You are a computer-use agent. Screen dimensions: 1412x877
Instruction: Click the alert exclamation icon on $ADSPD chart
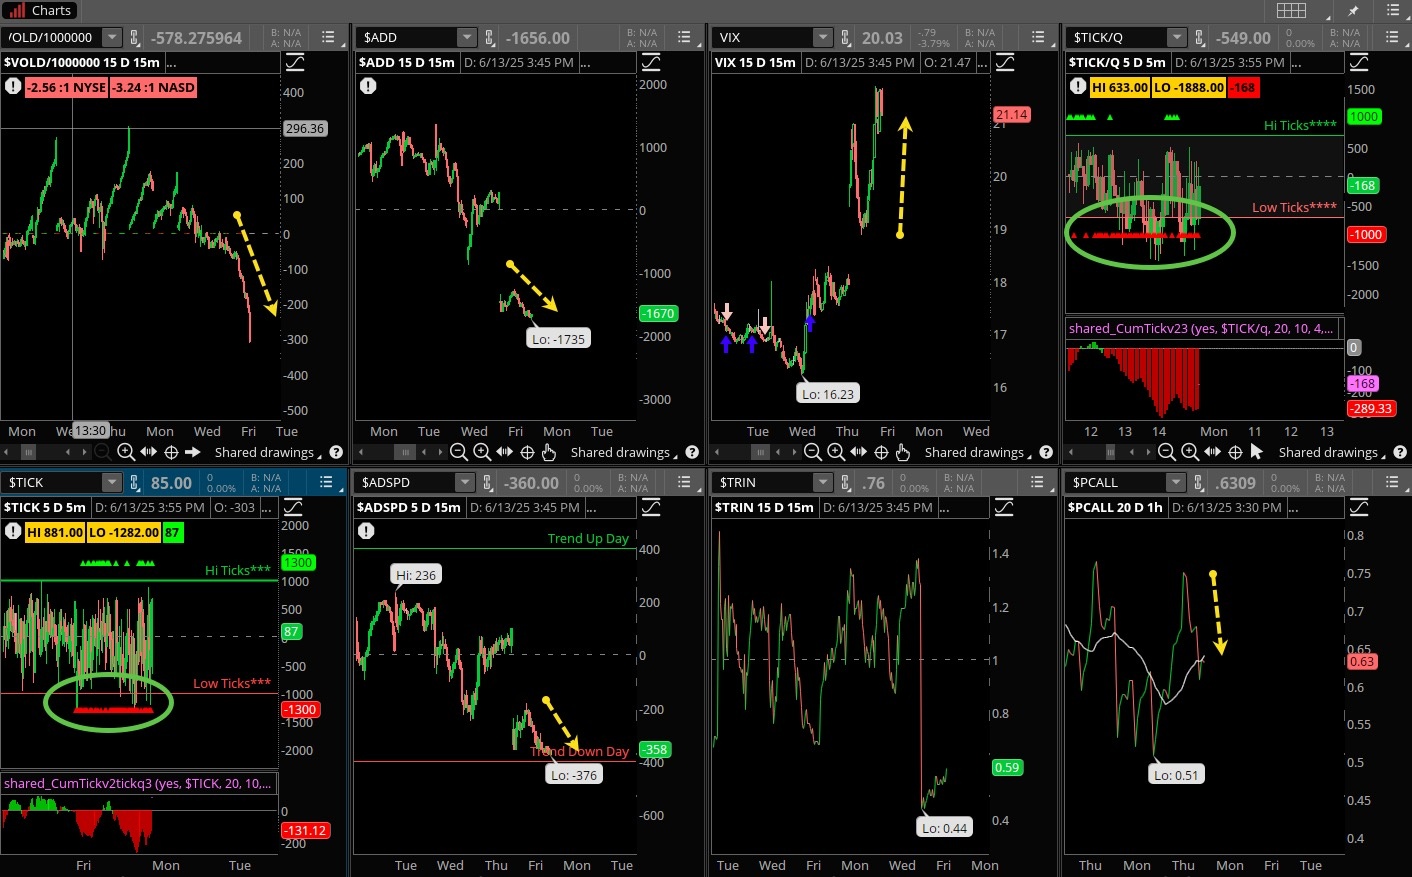[x=366, y=531]
